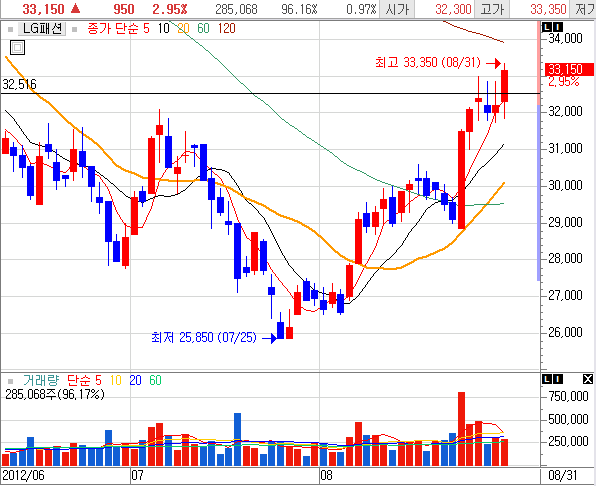596x486 pixels.
Task: Click the 750,000 volume axis label
Action: [568, 397]
